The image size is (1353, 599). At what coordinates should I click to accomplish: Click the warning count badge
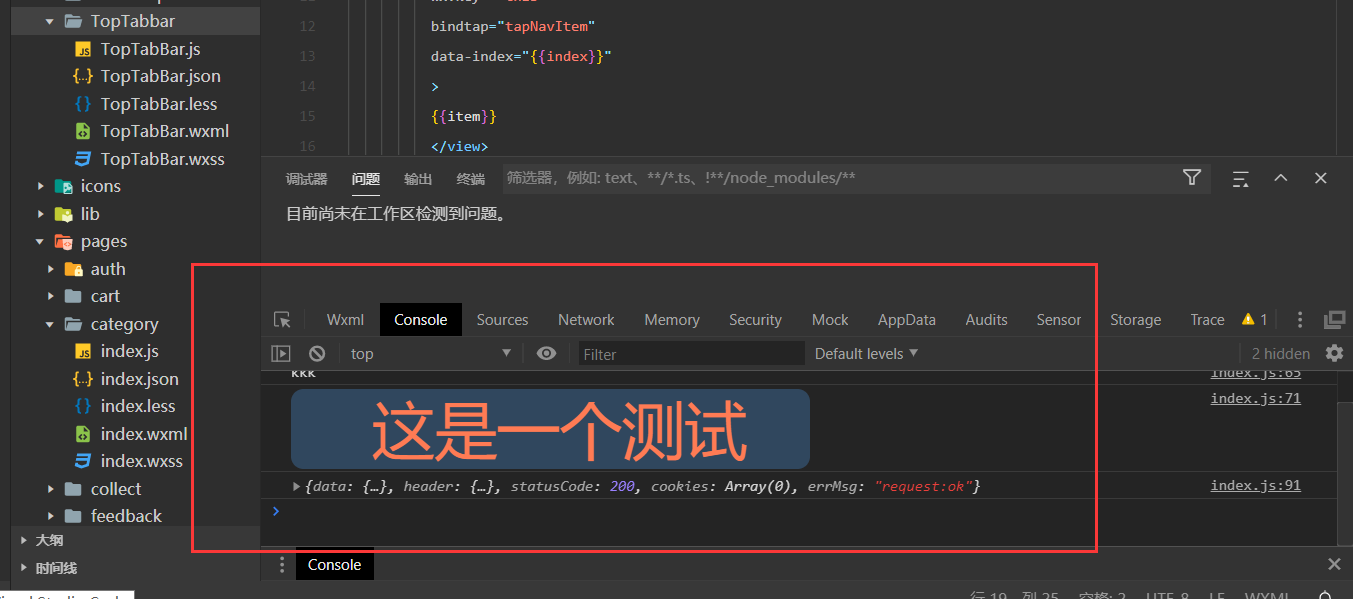pos(1255,320)
